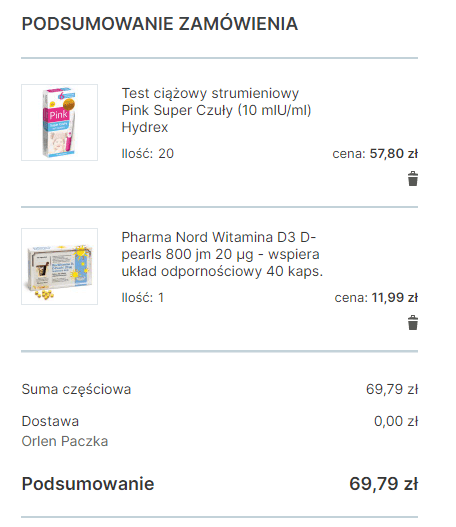
Task: Click the subtotal amount 69,79 zł
Action: tap(392, 389)
